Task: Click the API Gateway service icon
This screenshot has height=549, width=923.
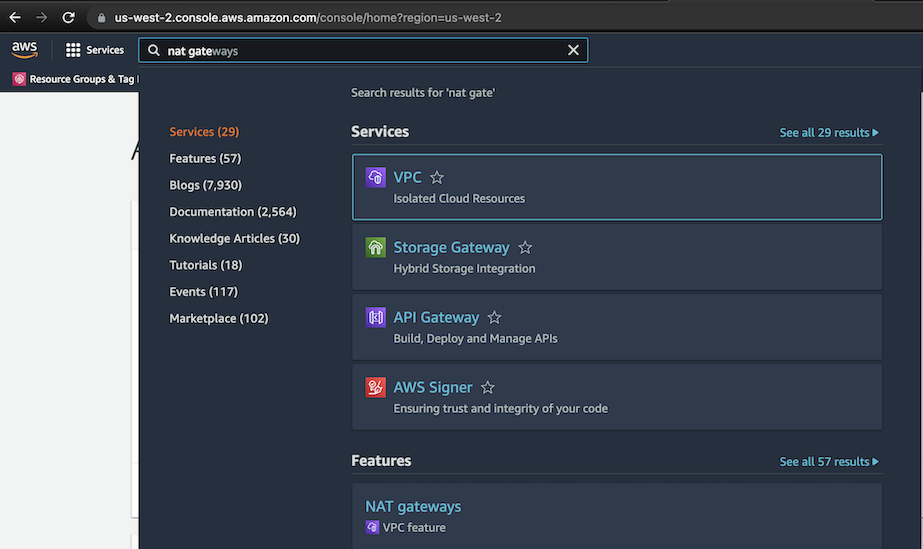Action: tap(376, 318)
